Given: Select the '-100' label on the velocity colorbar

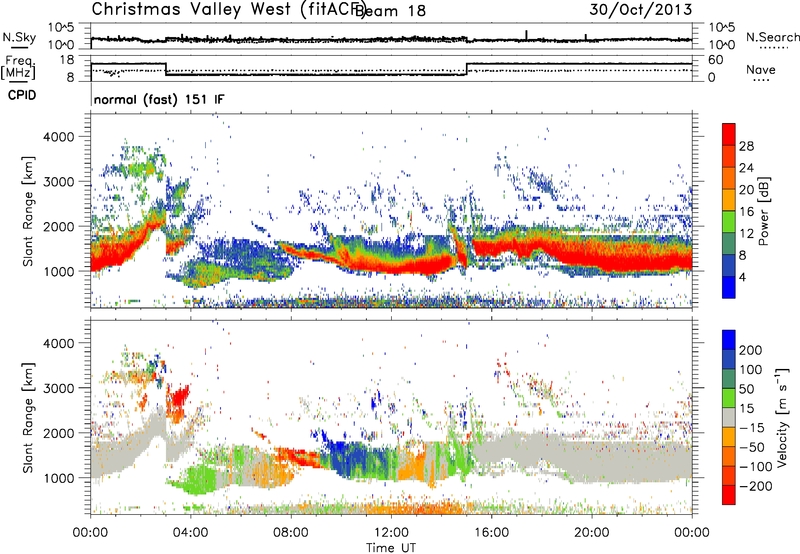Looking at the screenshot, I should [x=756, y=467].
